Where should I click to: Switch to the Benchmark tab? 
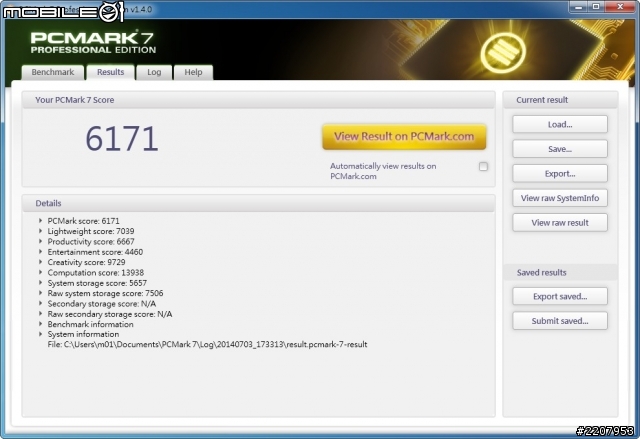click(53, 72)
